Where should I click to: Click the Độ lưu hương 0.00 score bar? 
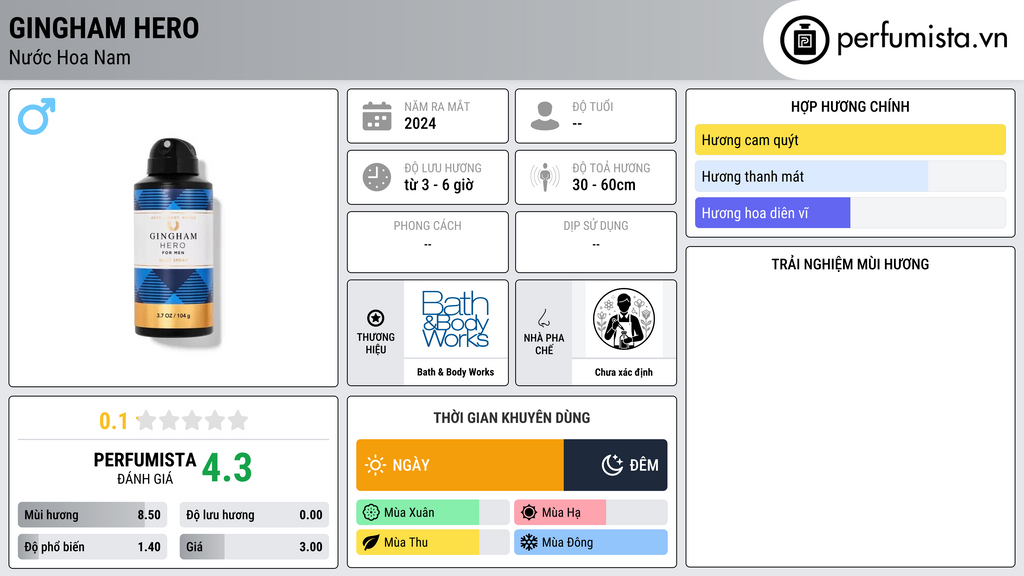pos(254,515)
